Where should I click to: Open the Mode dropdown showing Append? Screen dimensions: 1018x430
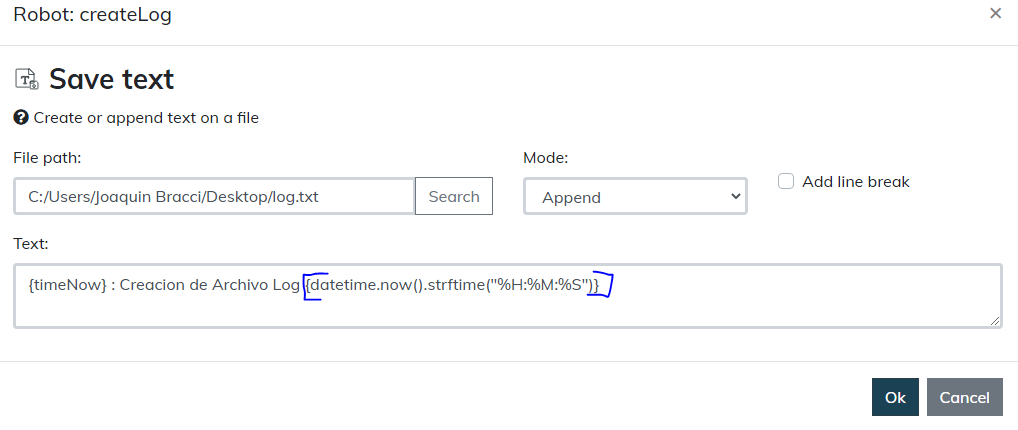(x=634, y=197)
